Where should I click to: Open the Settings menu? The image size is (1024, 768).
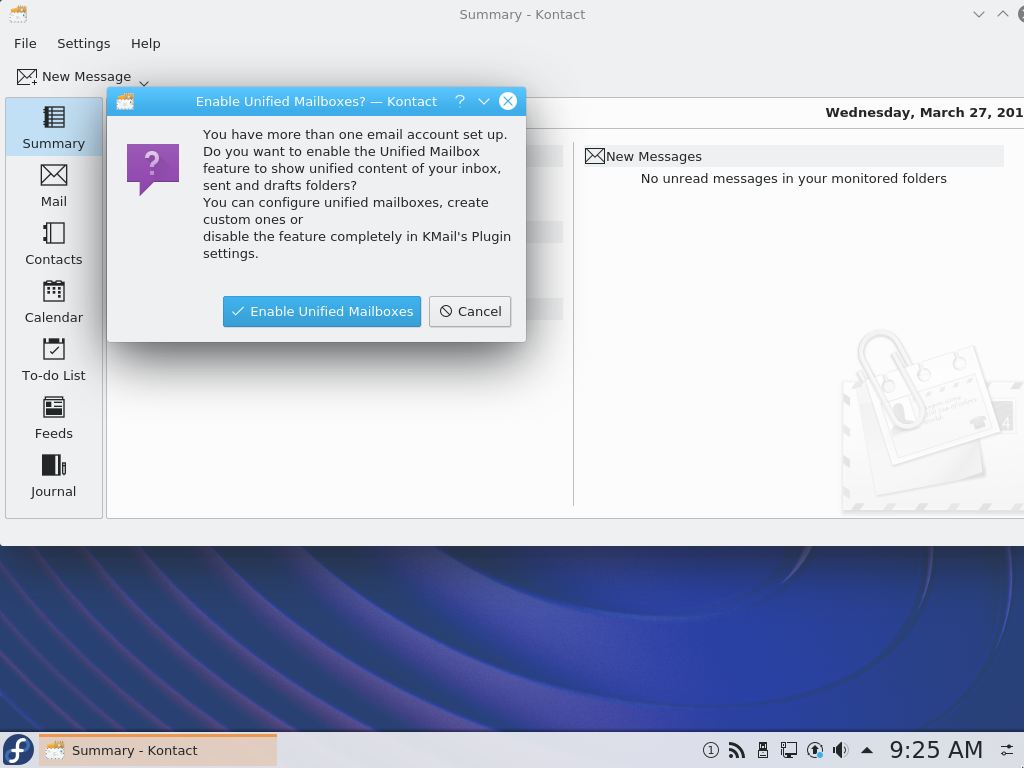pos(84,43)
